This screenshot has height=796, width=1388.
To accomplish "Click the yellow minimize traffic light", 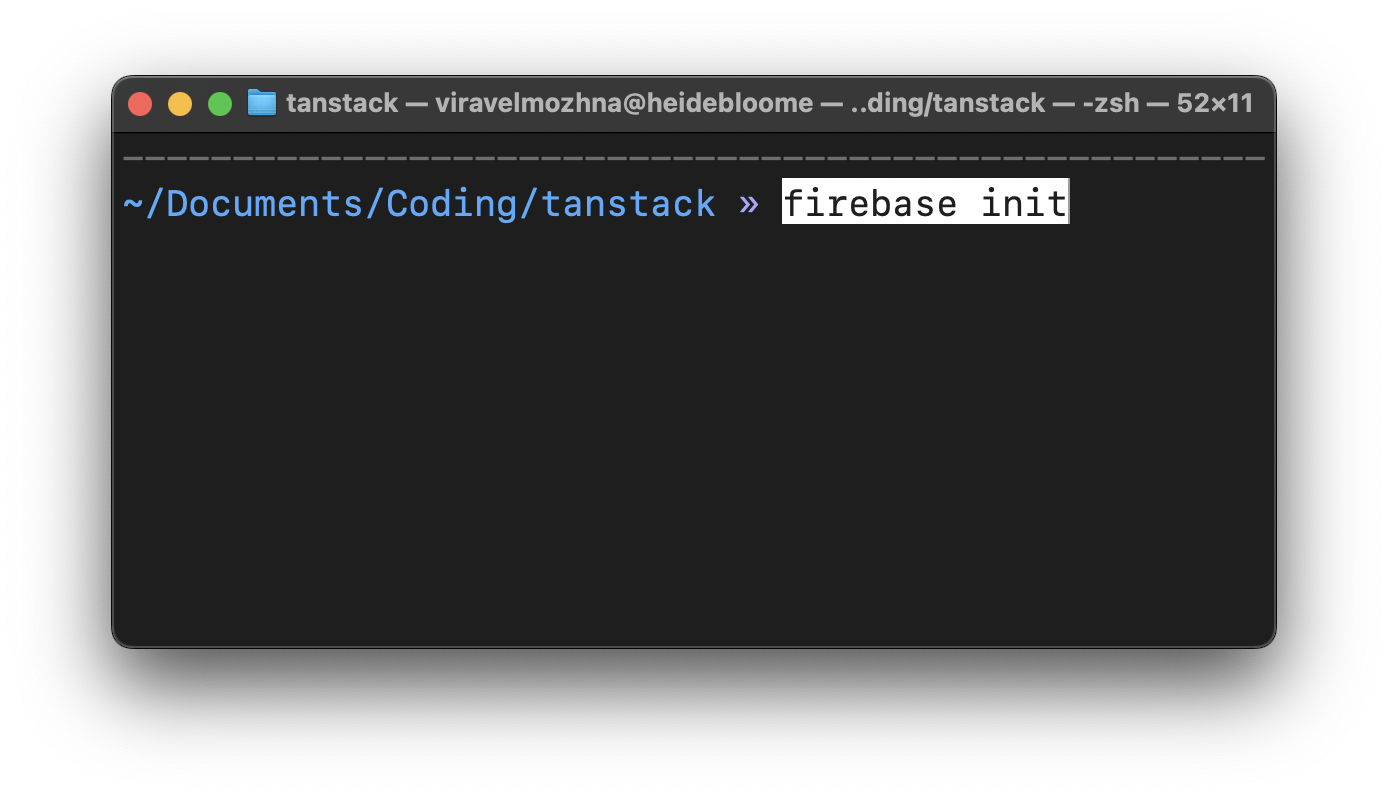I will click(179, 103).
